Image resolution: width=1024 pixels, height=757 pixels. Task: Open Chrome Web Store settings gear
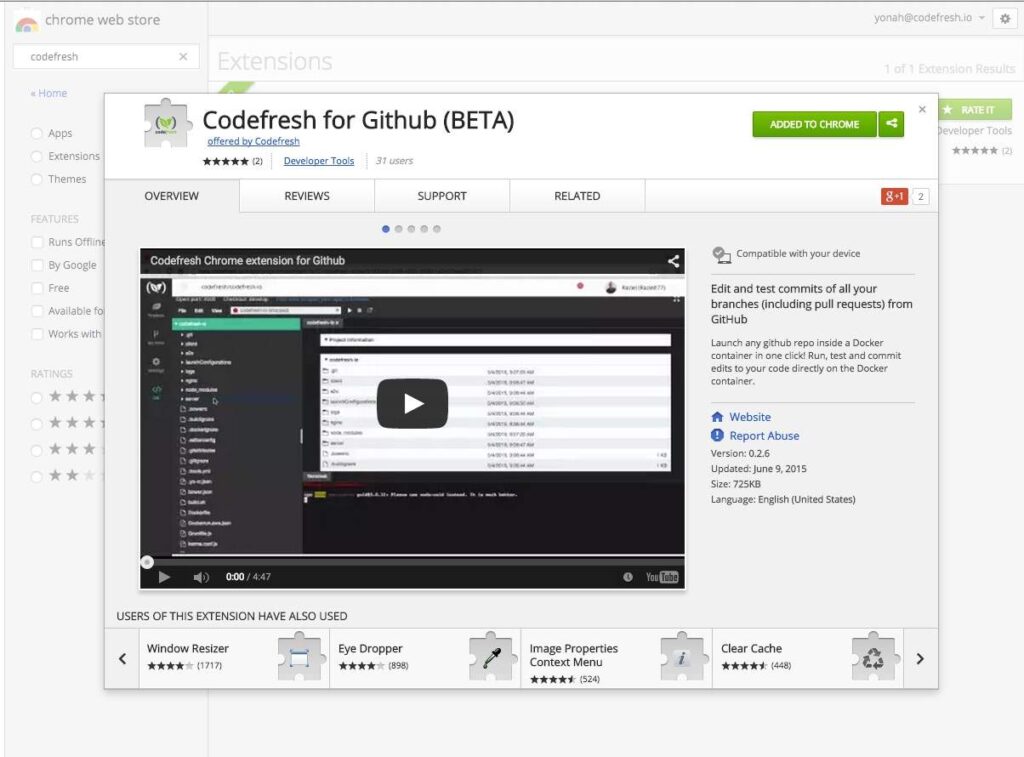click(1006, 18)
